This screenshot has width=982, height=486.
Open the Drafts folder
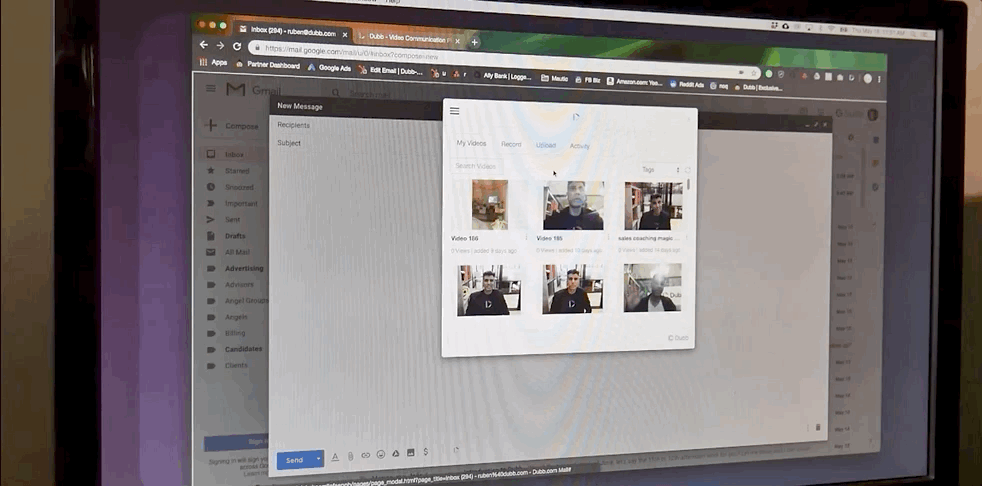235,235
